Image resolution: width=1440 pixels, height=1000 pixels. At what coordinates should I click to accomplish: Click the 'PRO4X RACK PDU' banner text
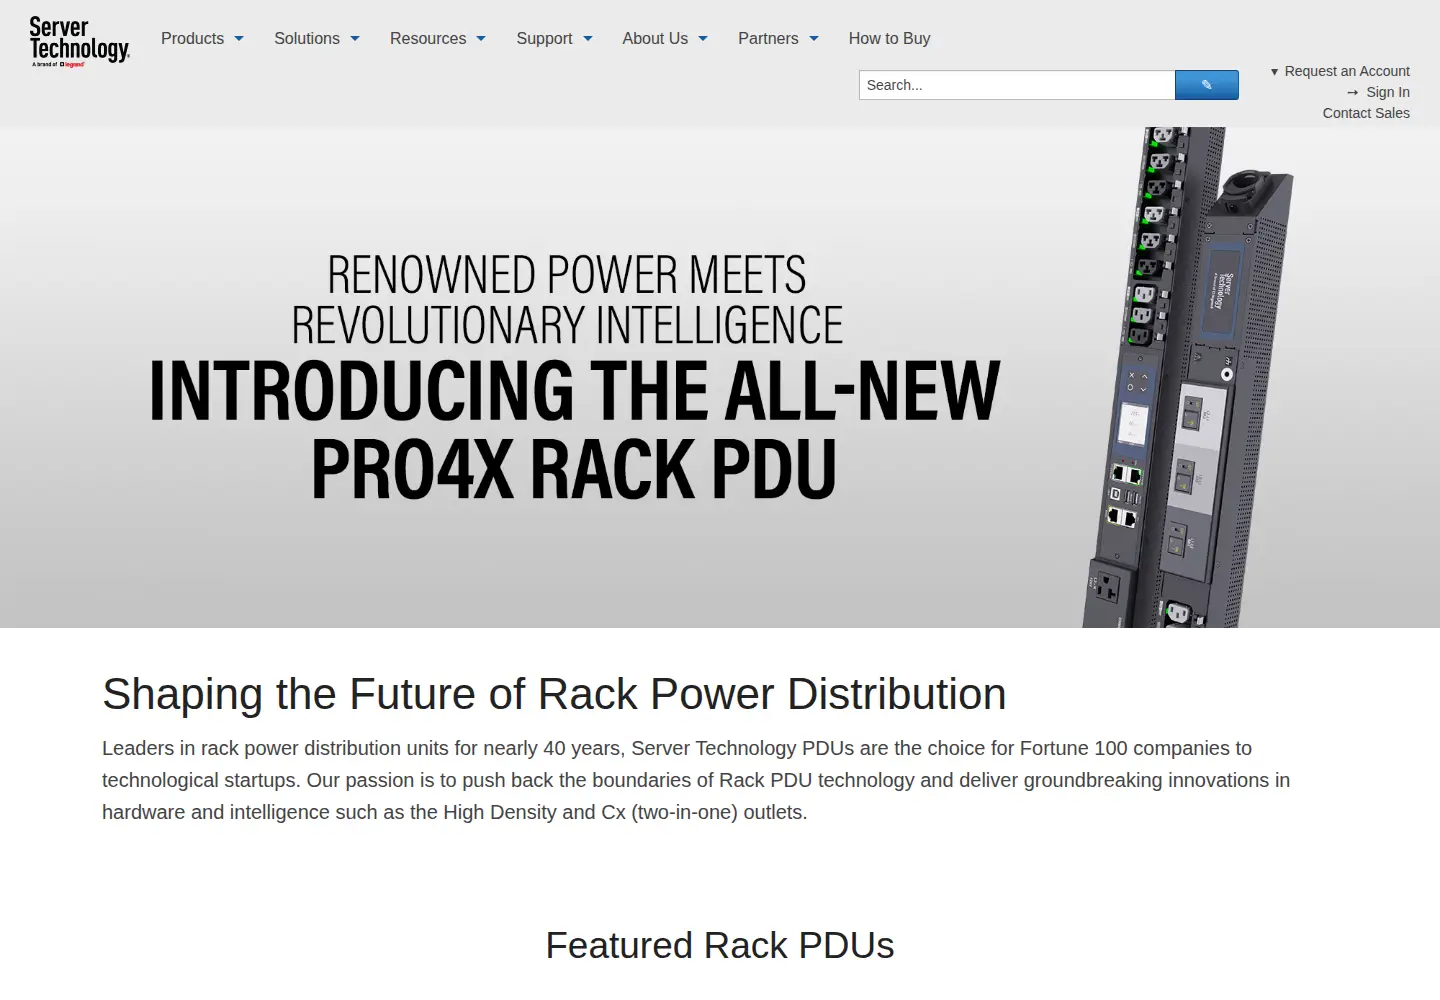click(x=574, y=468)
